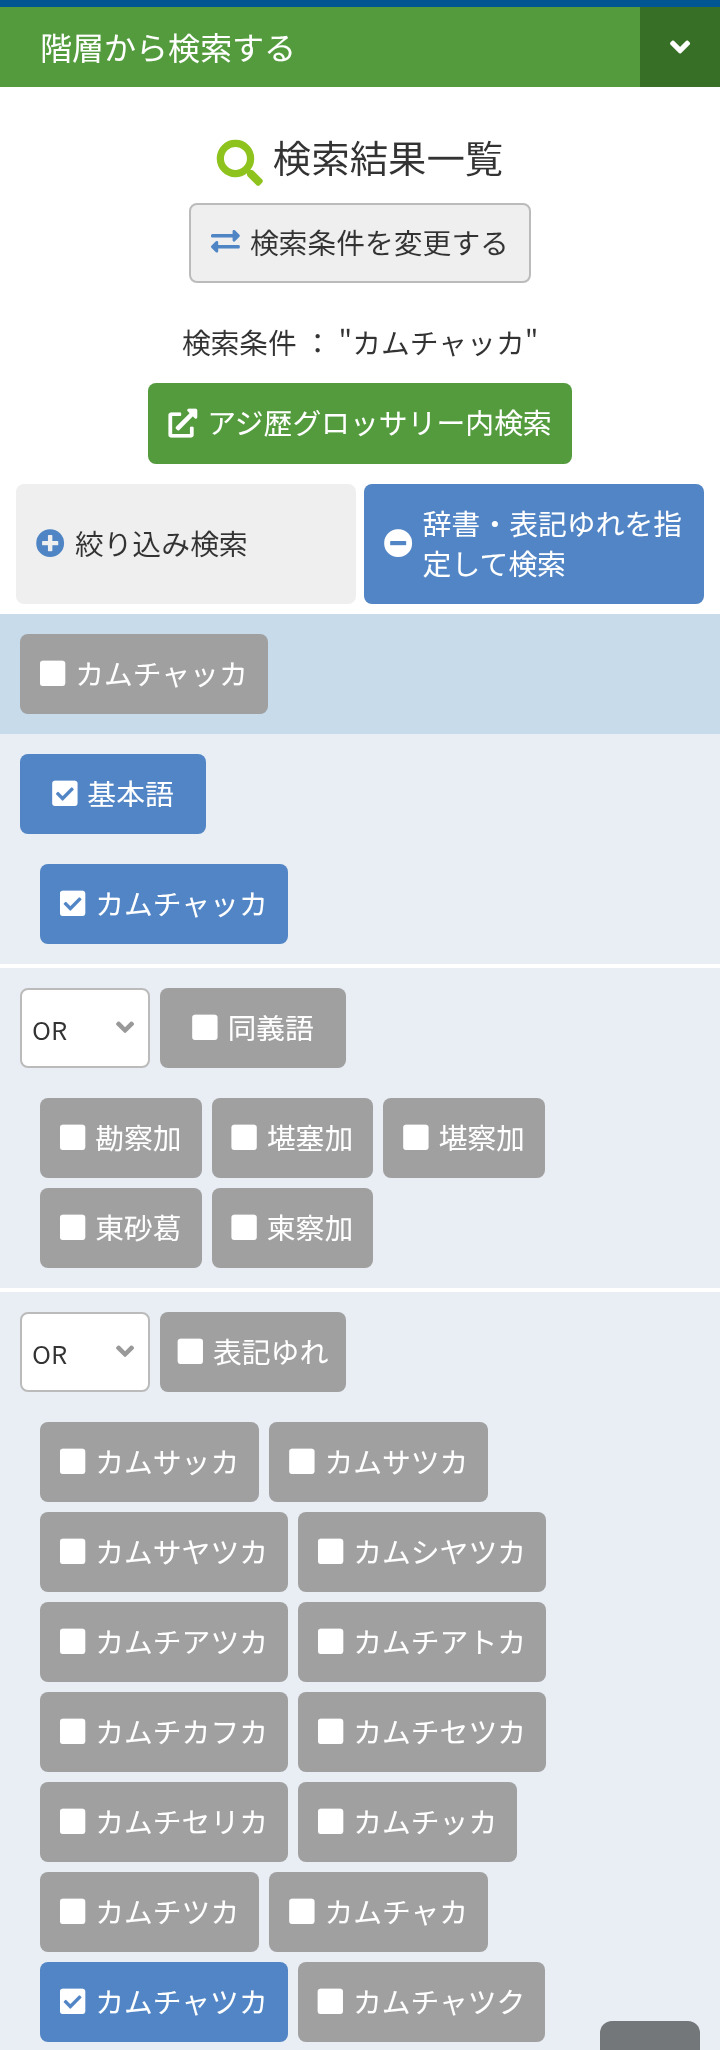Click the 階層から検索する header bar
Image resolution: width=720 pixels, height=2050 pixels.
tap(320, 47)
